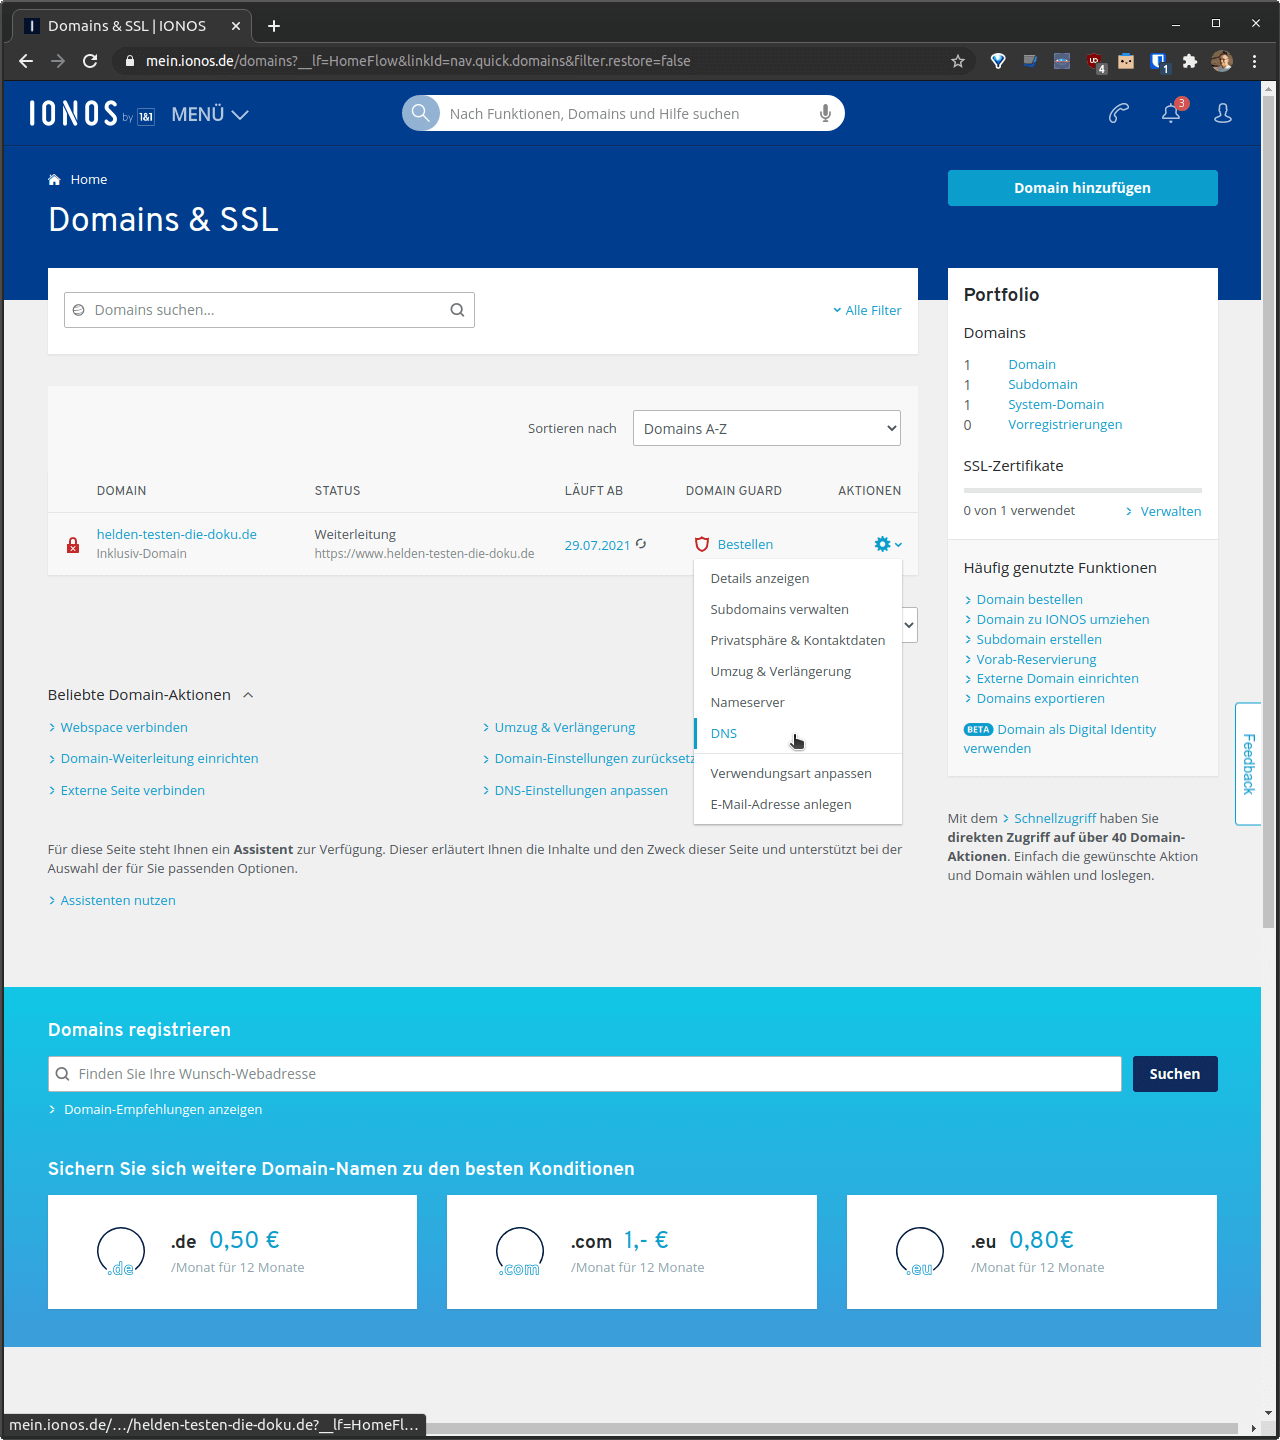The image size is (1280, 1440).
Task: Click Domain als Digital Identity verwenden
Action: (1060, 739)
